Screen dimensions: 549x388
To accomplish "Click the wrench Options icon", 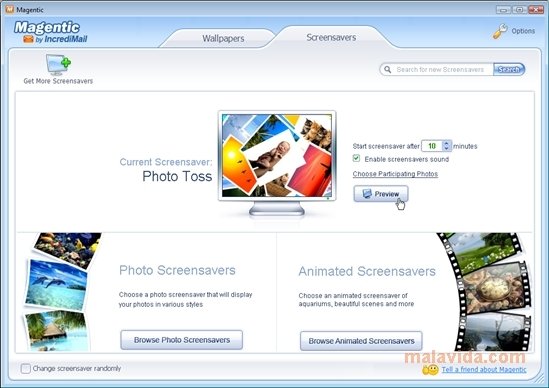I will [500, 31].
